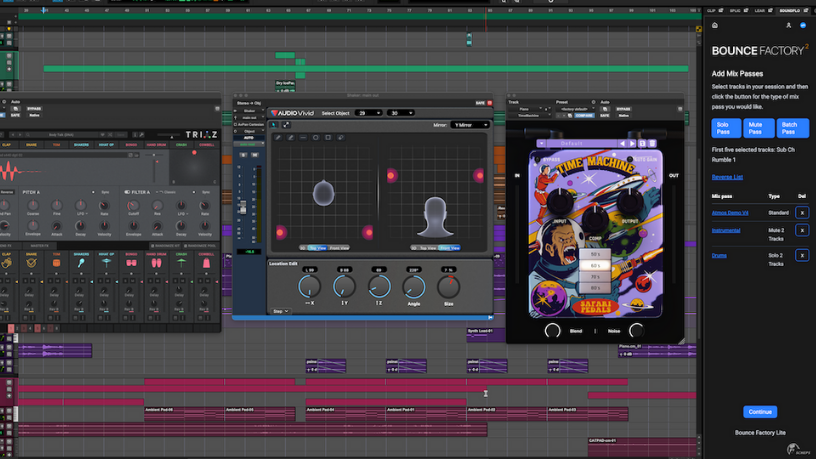816x459 pixels.
Task: Select the pointer tool in Audio Vivid
Action: click(274, 125)
